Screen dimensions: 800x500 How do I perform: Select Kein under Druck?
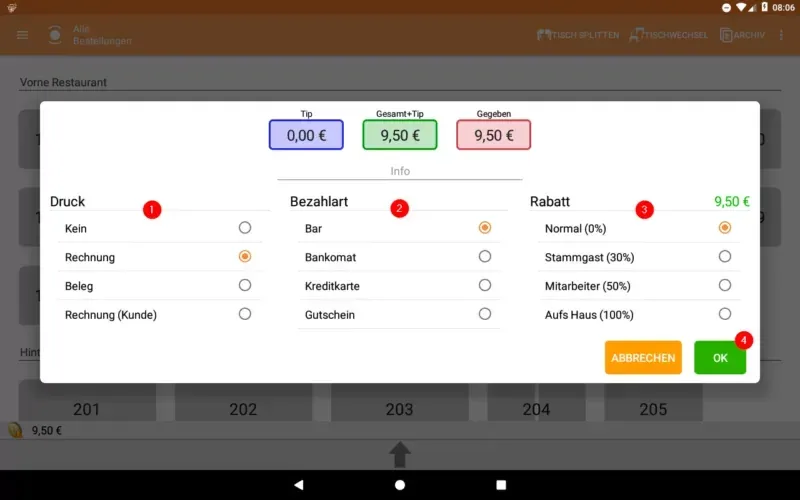[245, 228]
